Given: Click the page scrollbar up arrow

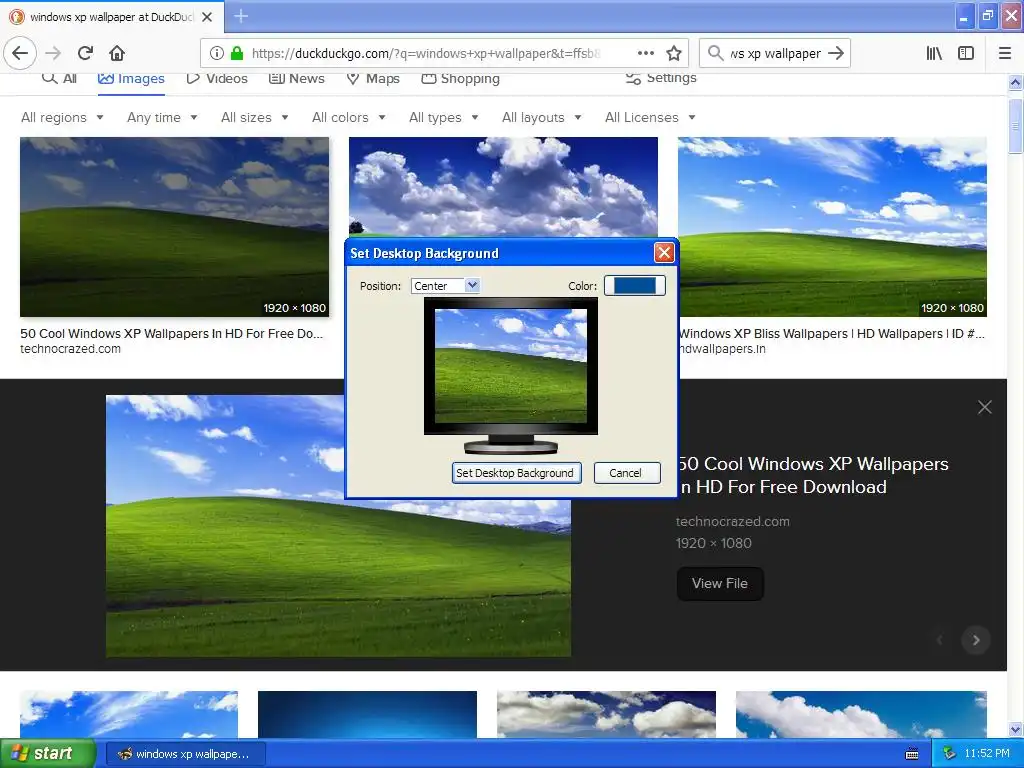Looking at the screenshot, I should click(x=1015, y=82).
